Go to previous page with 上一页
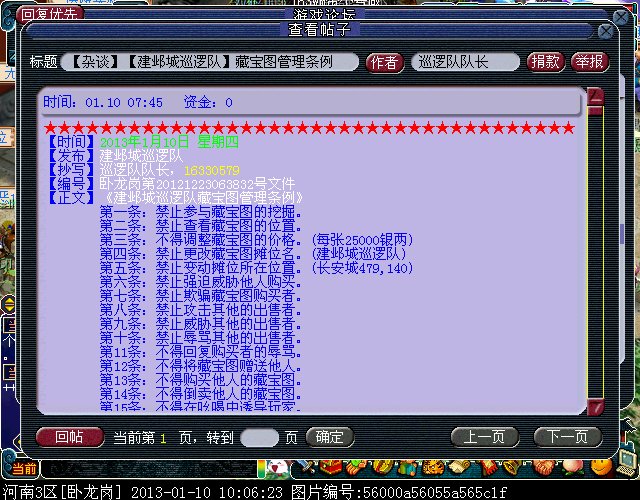The image size is (640, 500). tap(485, 437)
